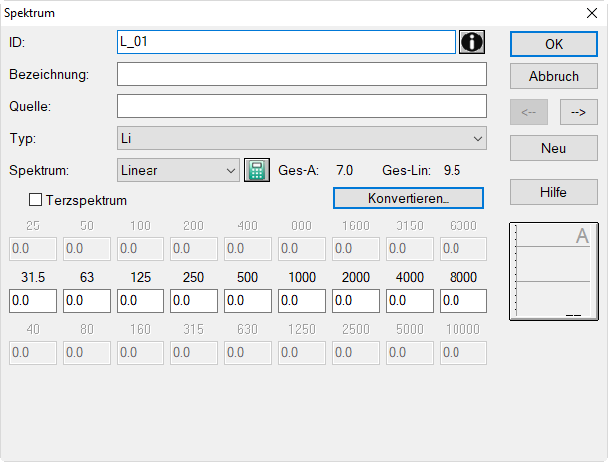Open the Hilfe help button
This screenshot has width=608, height=462.
554,192
